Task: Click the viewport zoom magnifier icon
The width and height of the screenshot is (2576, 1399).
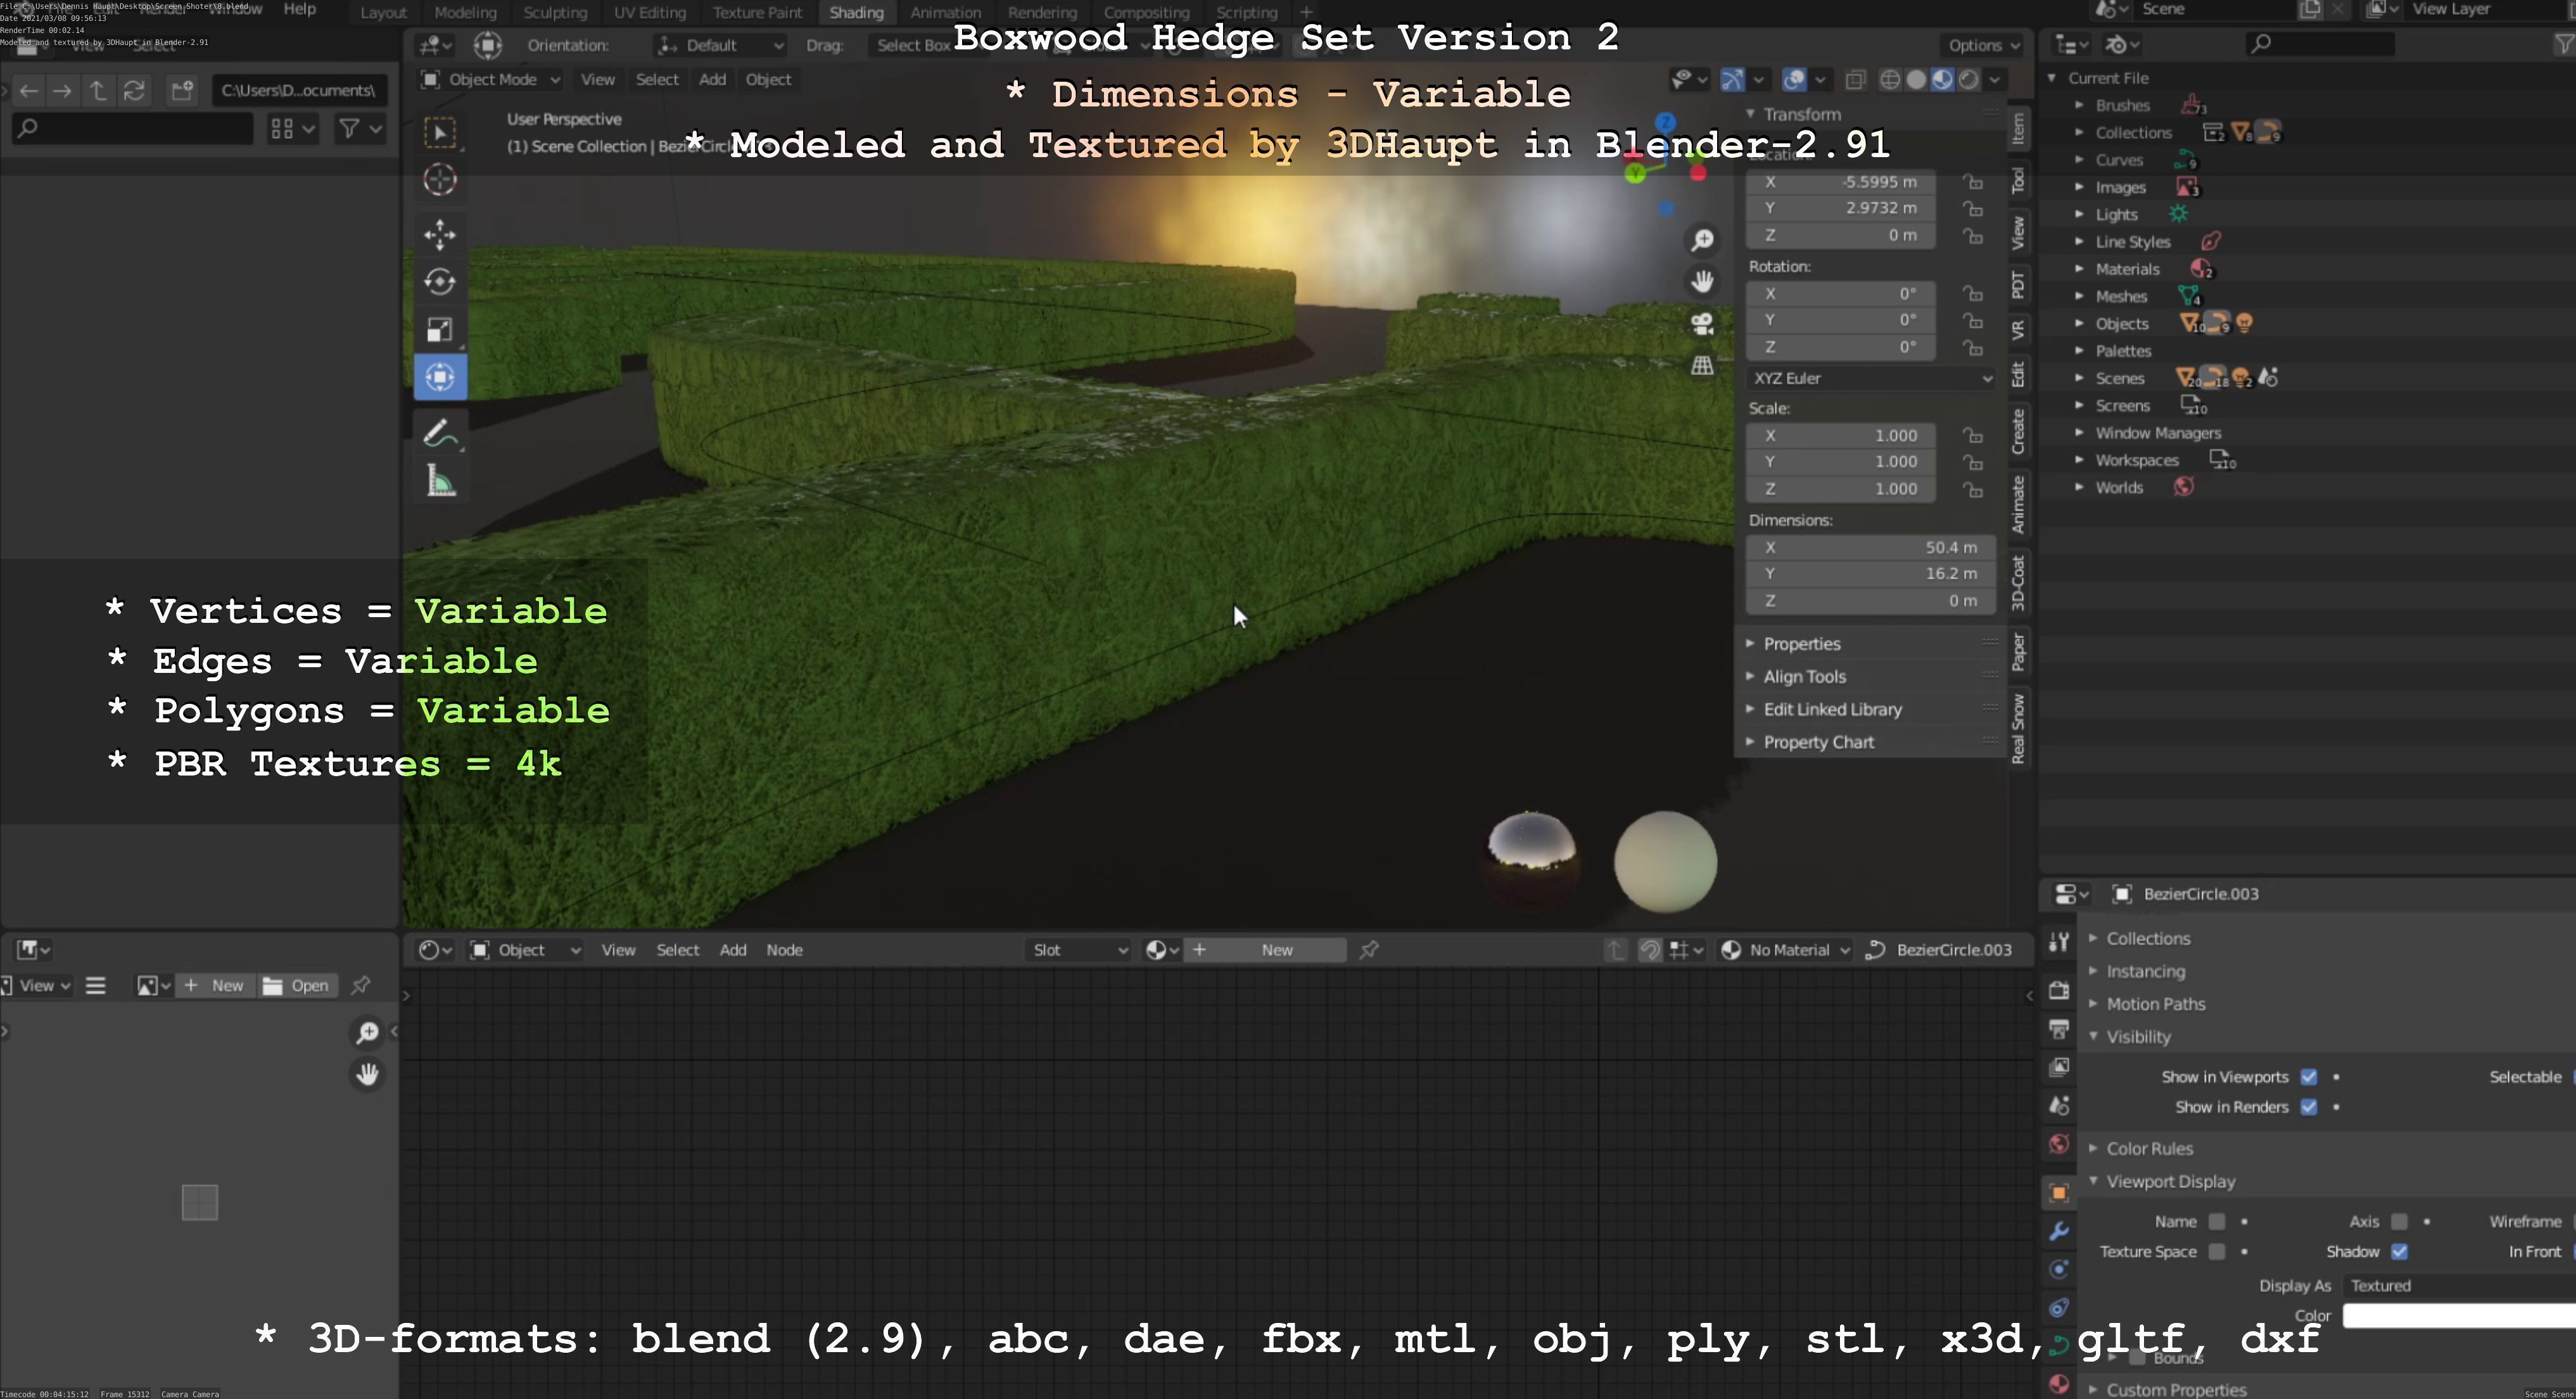Action: point(1702,240)
